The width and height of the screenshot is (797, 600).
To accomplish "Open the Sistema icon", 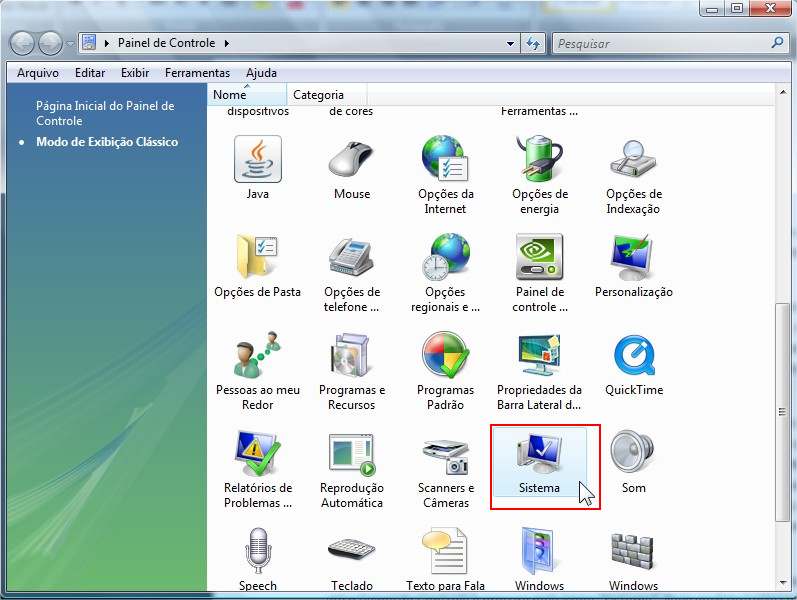I will tap(539, 457).
